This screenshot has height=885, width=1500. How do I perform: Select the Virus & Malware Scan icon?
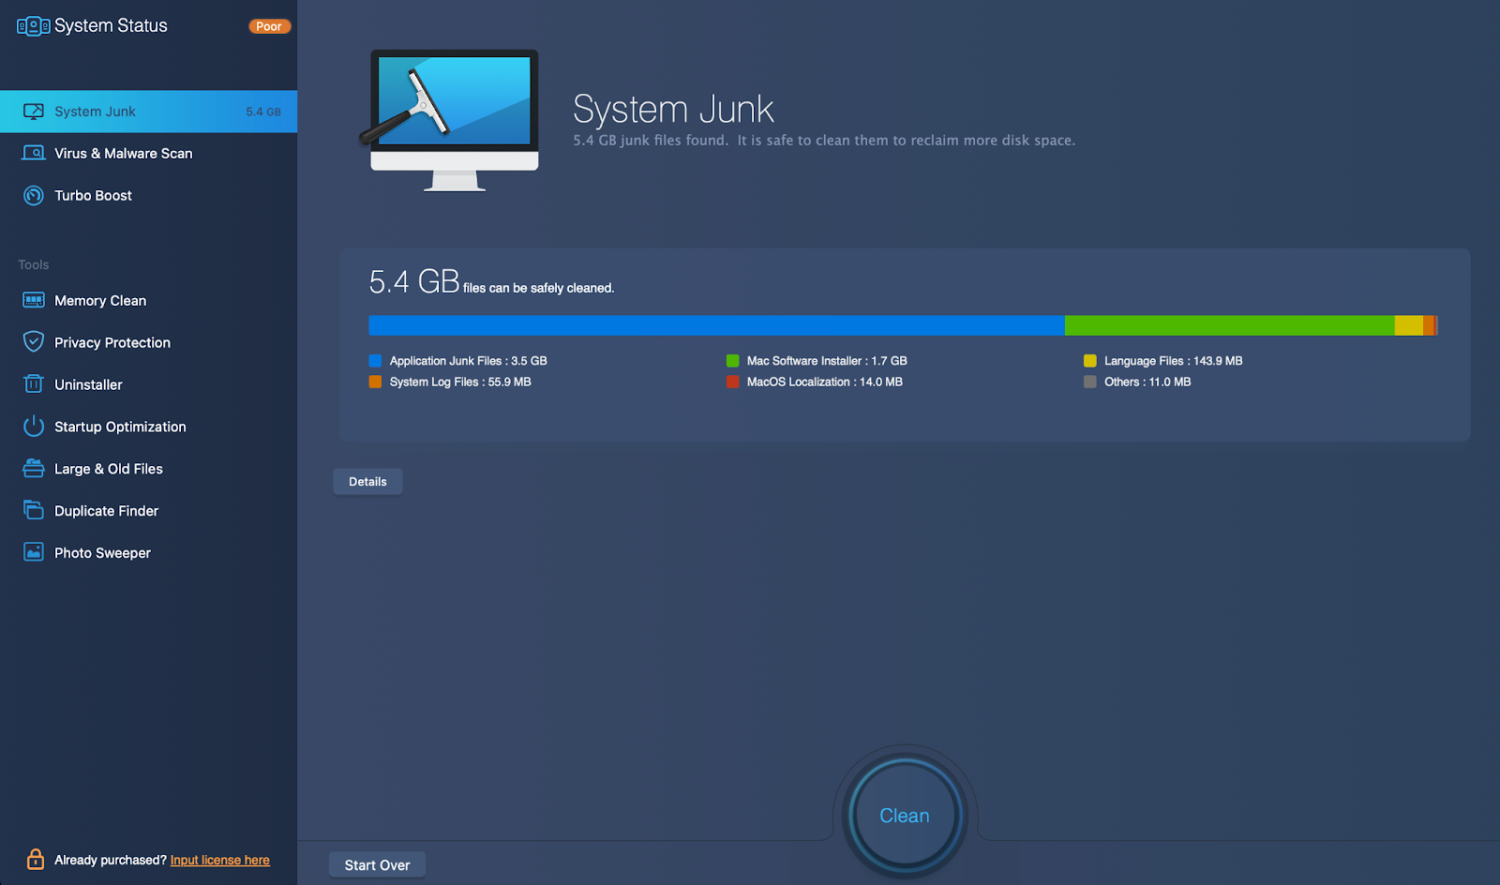point(33,154)
